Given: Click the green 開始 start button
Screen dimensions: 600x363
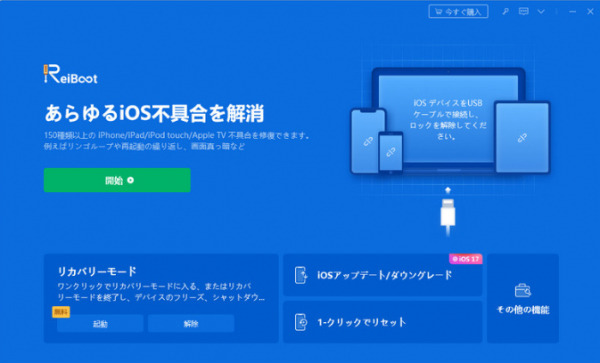Looking at the screenshot, I should pos(117,180).
